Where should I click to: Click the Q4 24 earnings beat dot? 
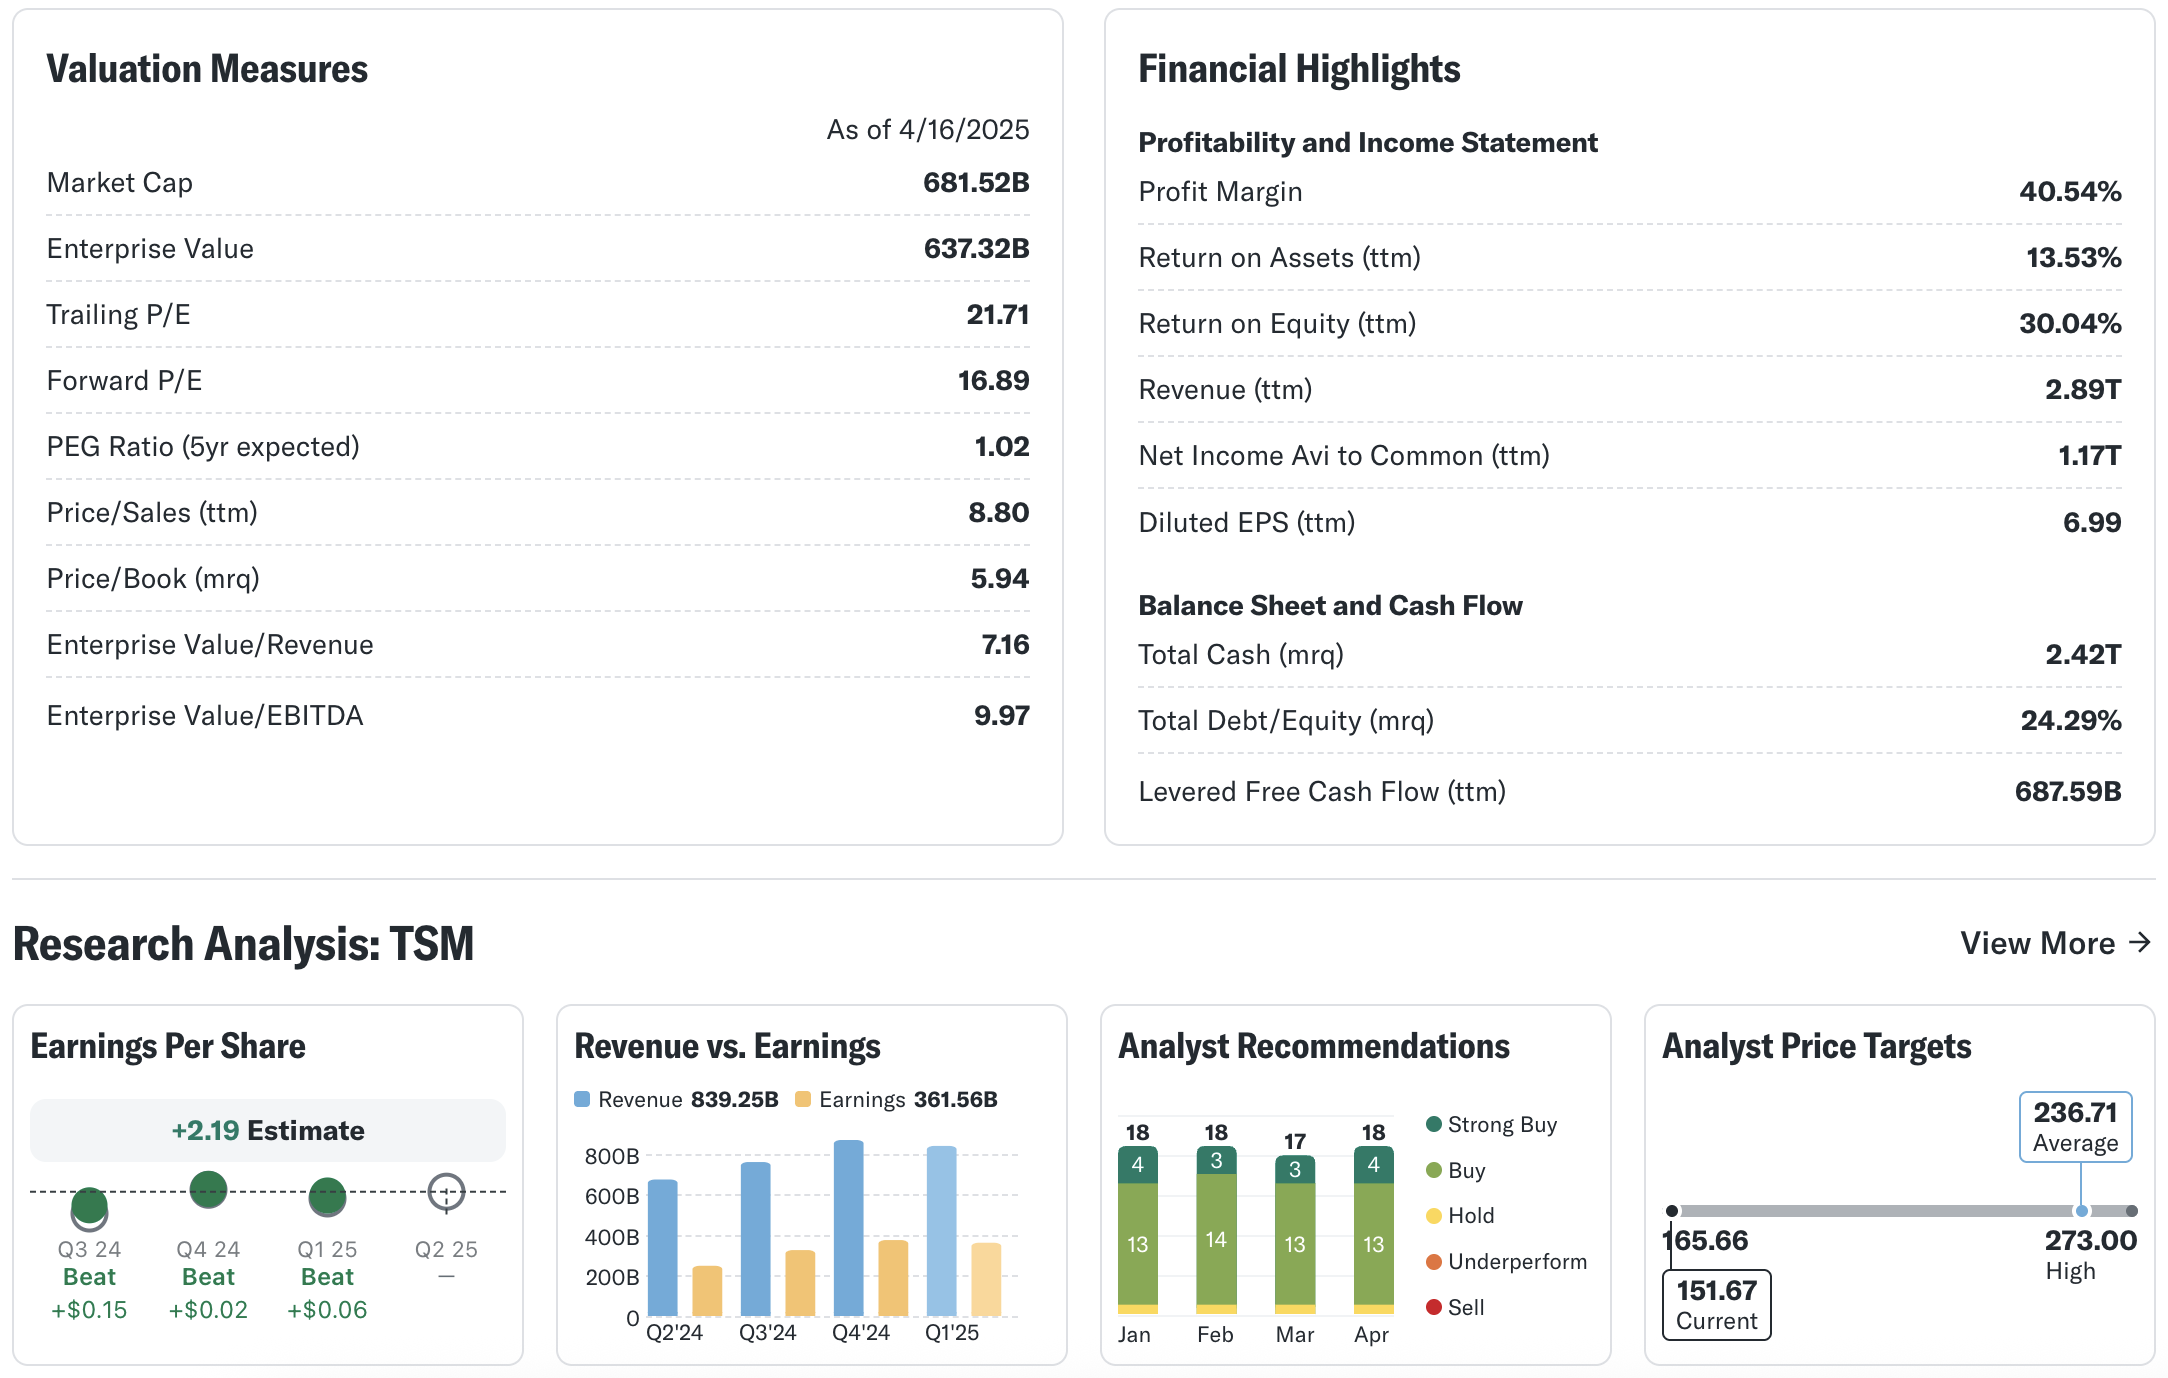(208, 1189)
